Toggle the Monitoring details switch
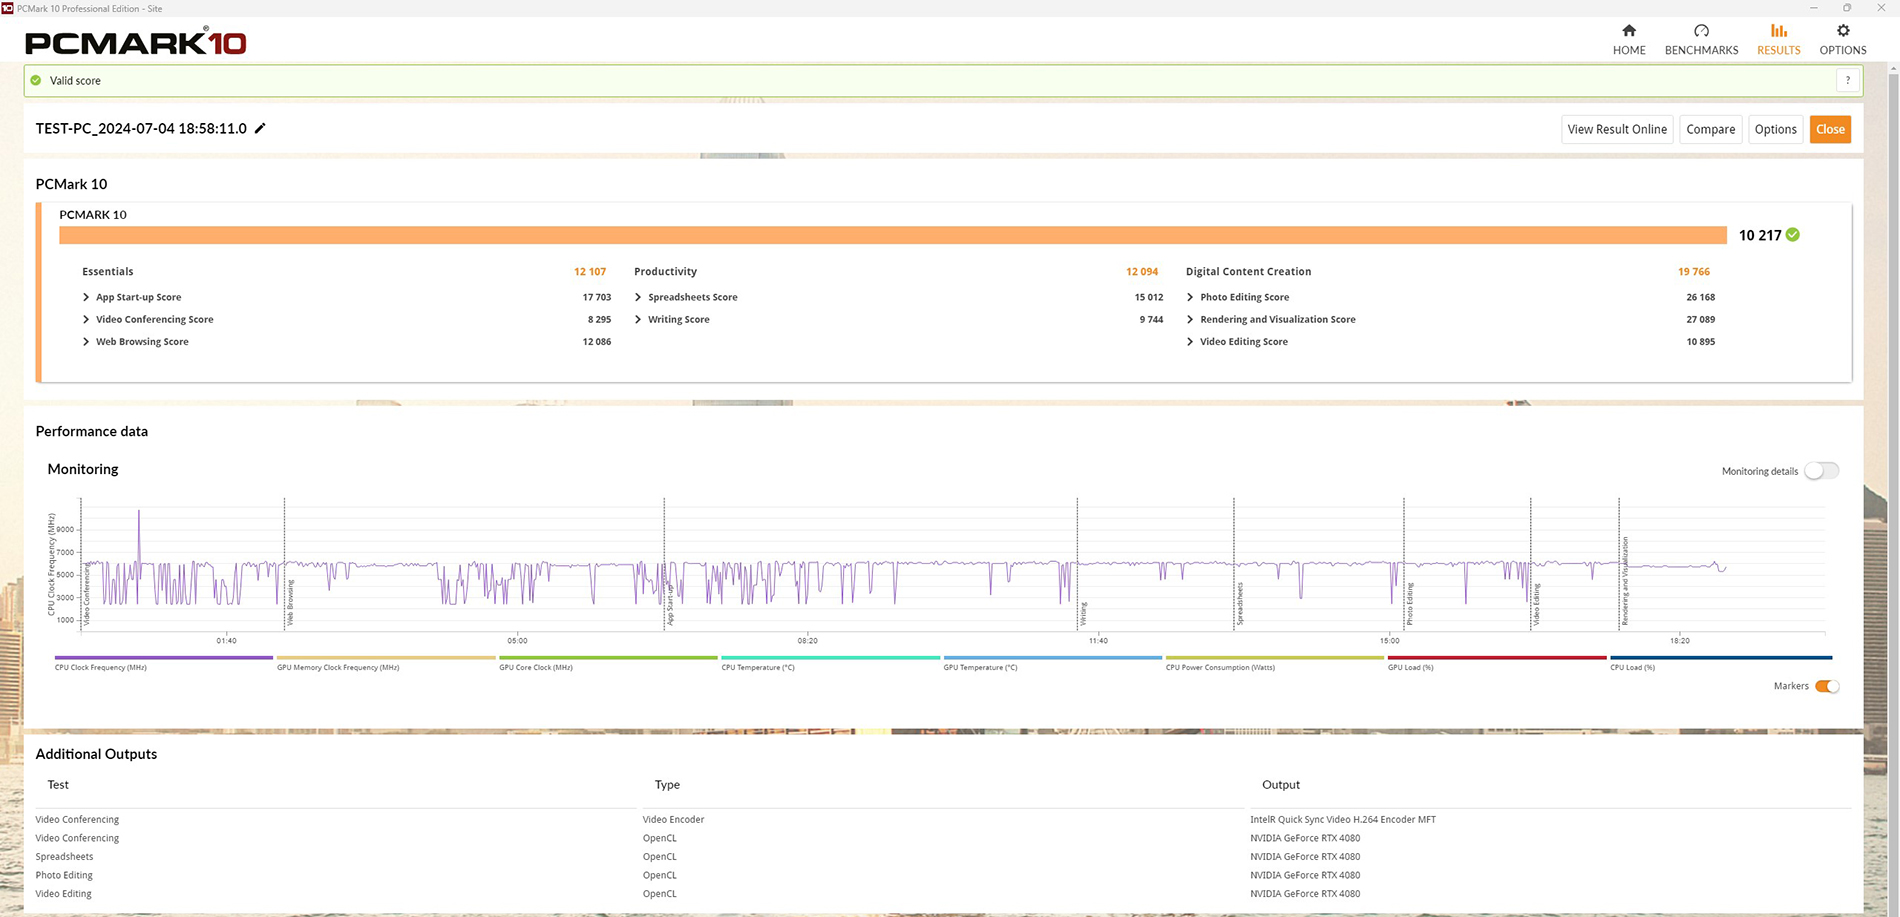The height and width of the screenshot is (917, 1900). coord(1821,471)
